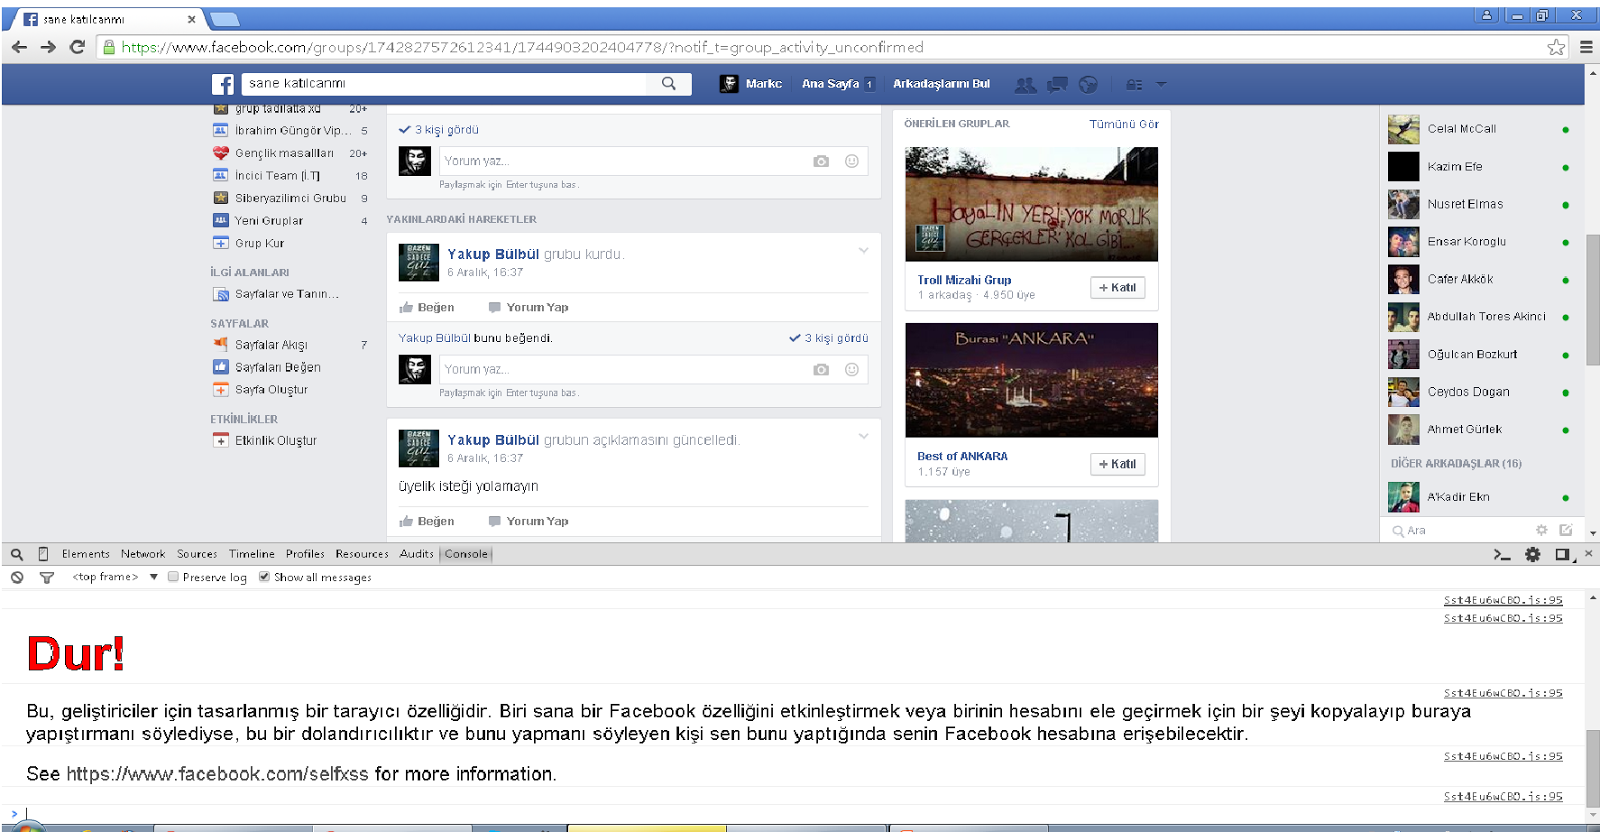Expand options arrow on 'grubu kurdu' post
Screen dimensions: 1600x832
pos(863,250)
